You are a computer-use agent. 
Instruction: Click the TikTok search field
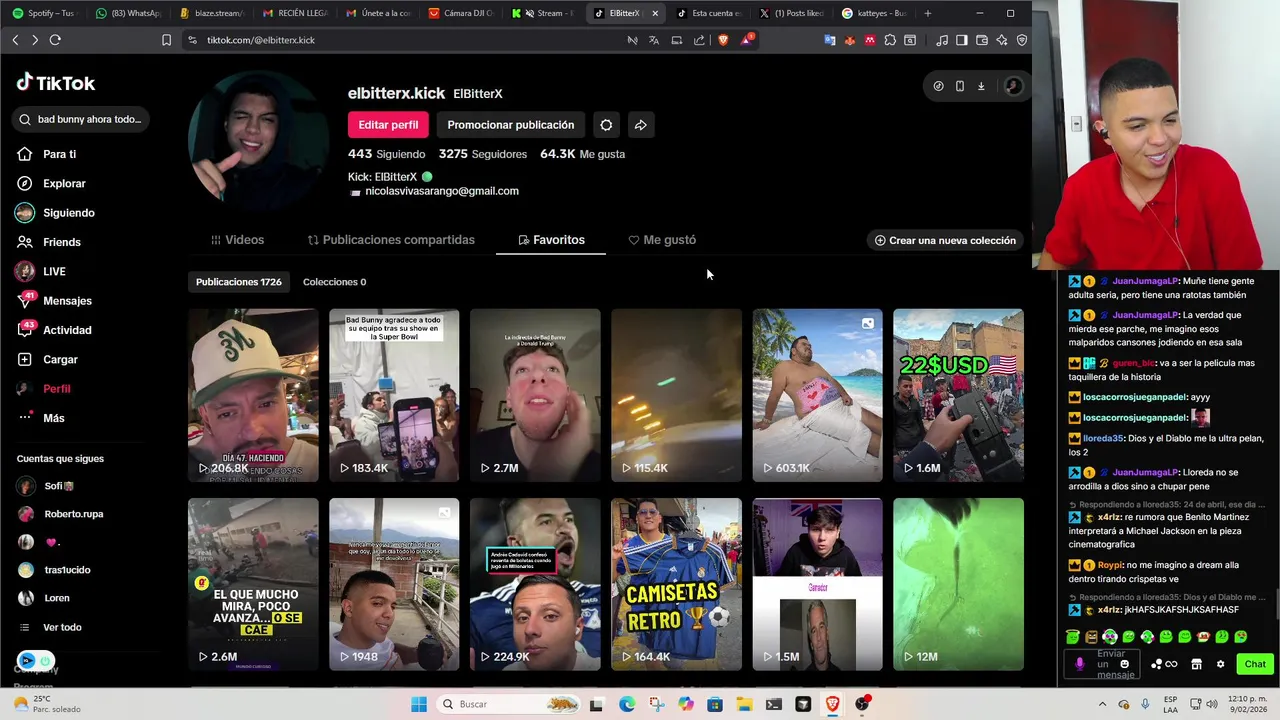coord(82,119)
